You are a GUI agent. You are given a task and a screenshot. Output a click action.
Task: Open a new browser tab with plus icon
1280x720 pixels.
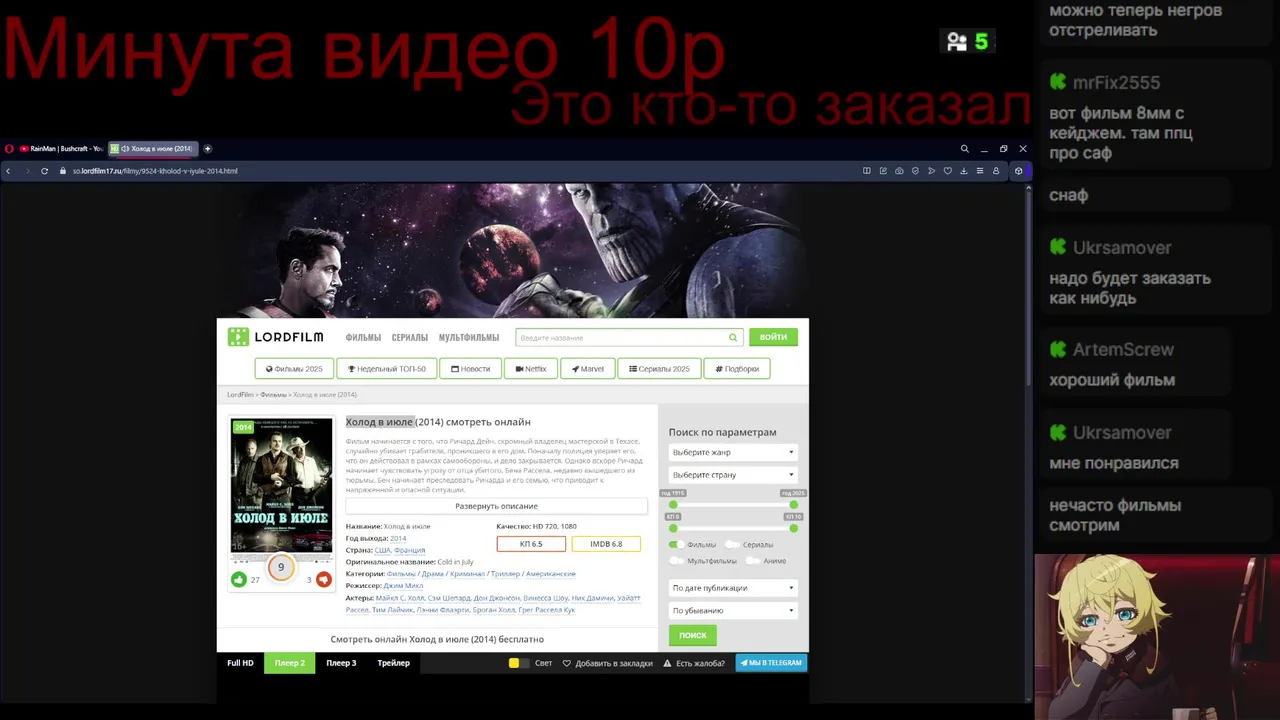(208, 149)
